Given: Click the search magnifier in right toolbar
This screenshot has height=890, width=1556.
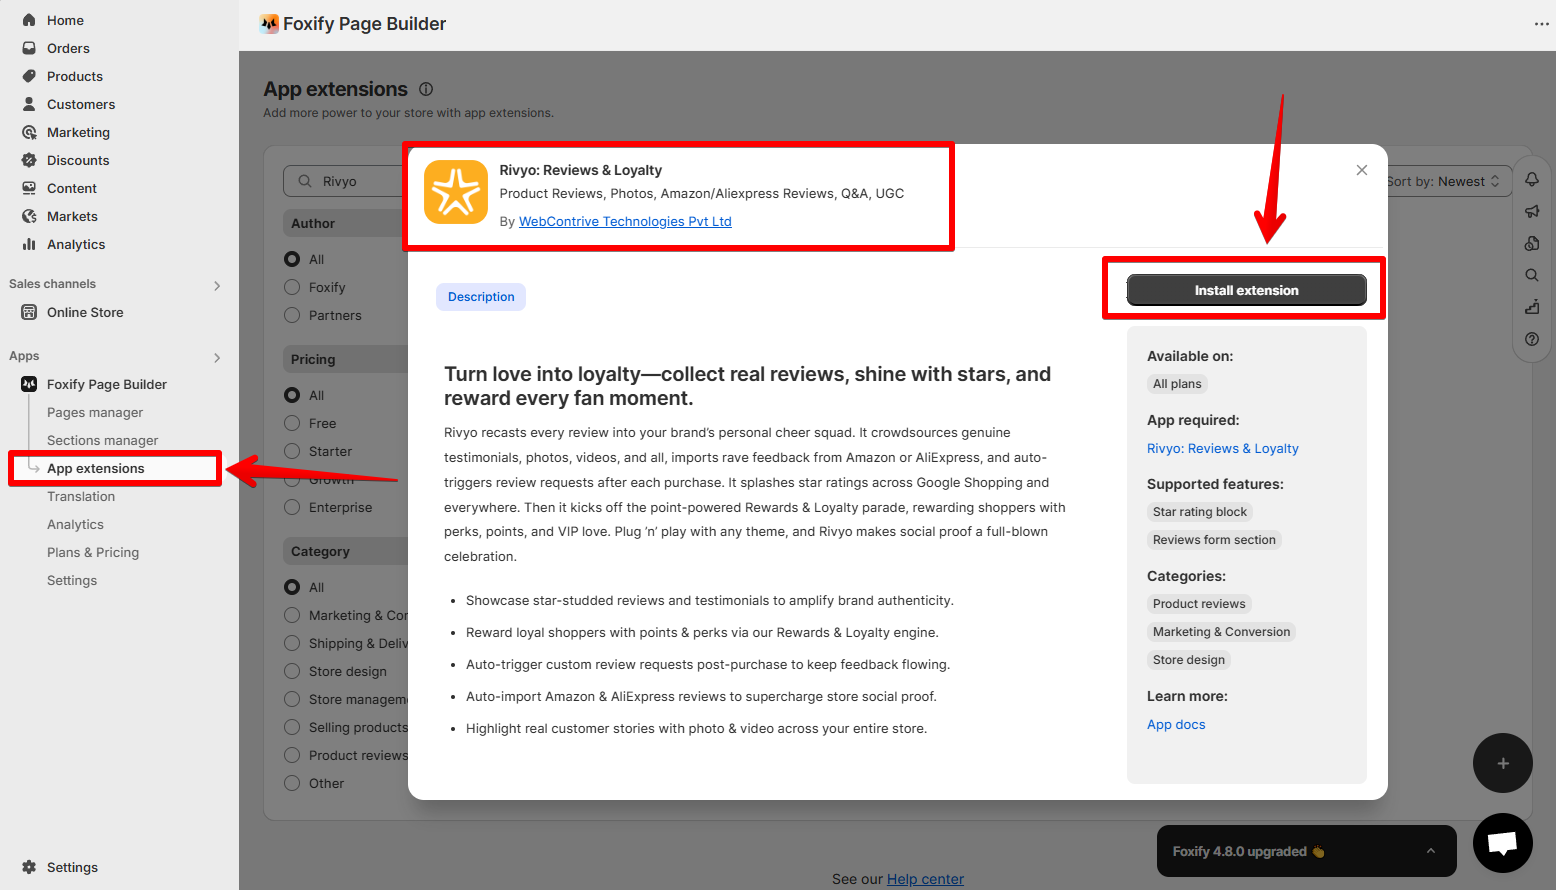Looking at the screenshot, I should coord(1531,275).
